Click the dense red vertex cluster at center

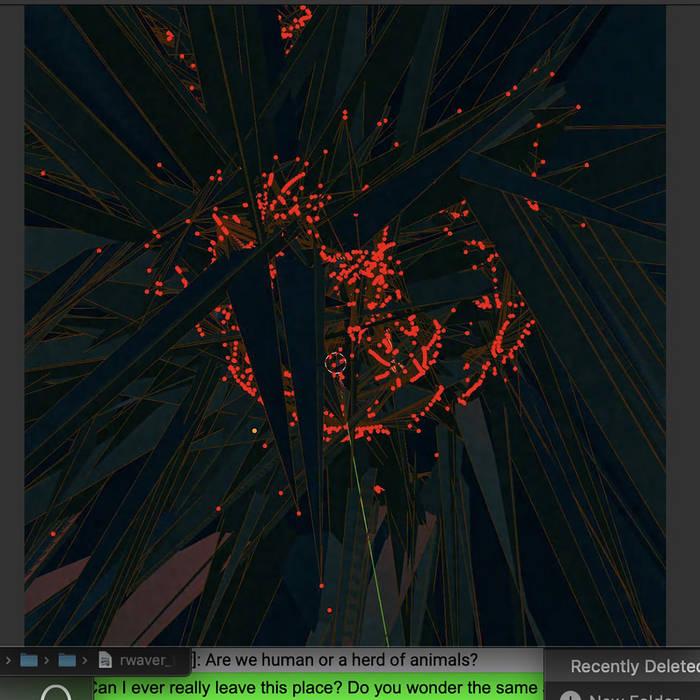(x=365, y=270)
